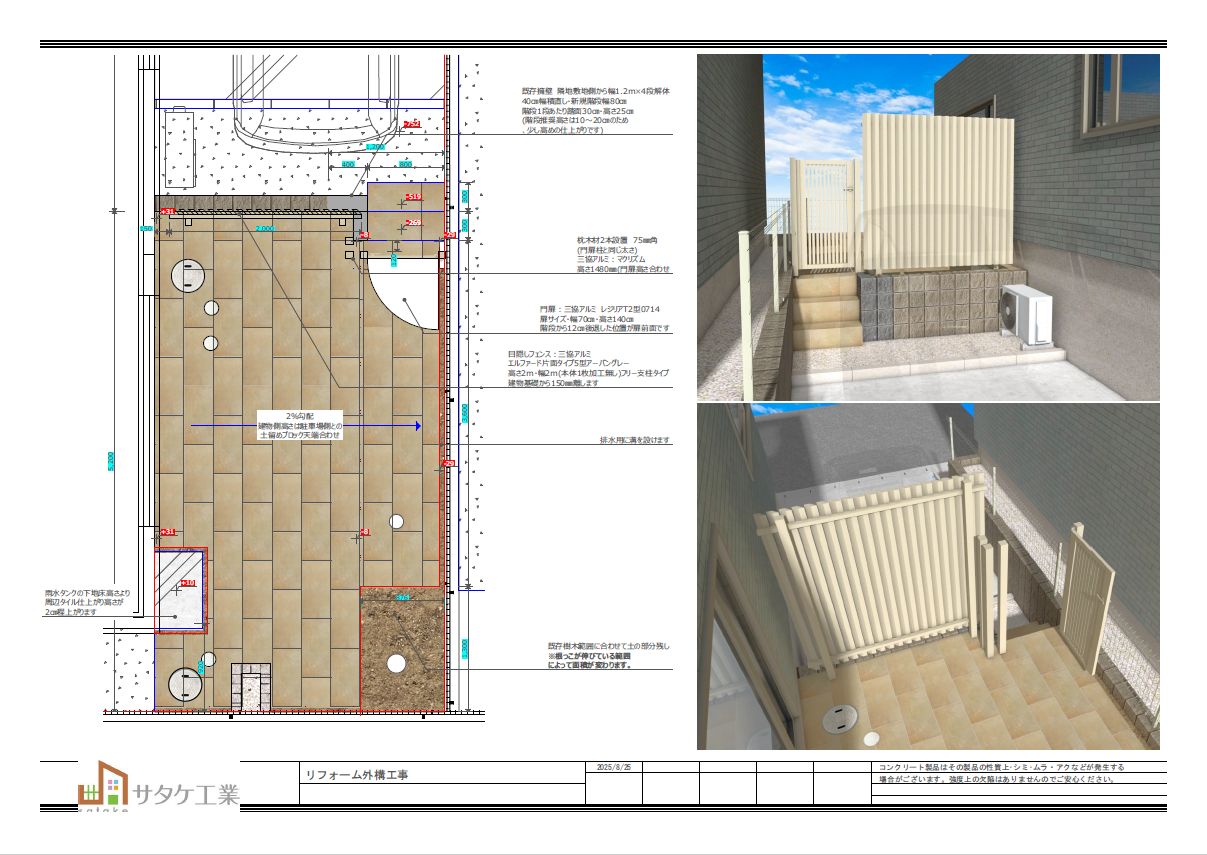1207x855 pixels.
Task: Open the upper 3D rendering of gate and fence
Action: point(927,227)
